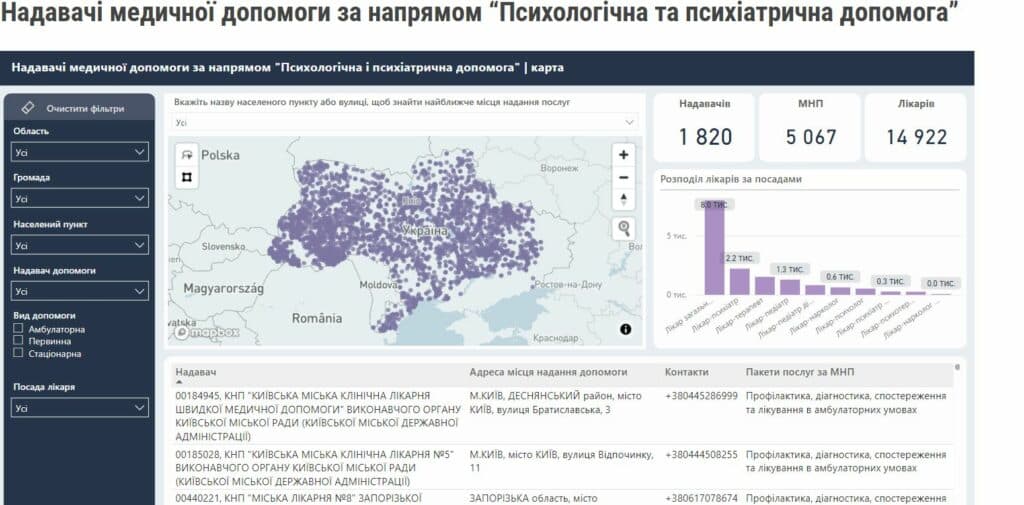Click the mapbox logo on map
This screenshot has height=505, width=1024.
pos(206,333)
